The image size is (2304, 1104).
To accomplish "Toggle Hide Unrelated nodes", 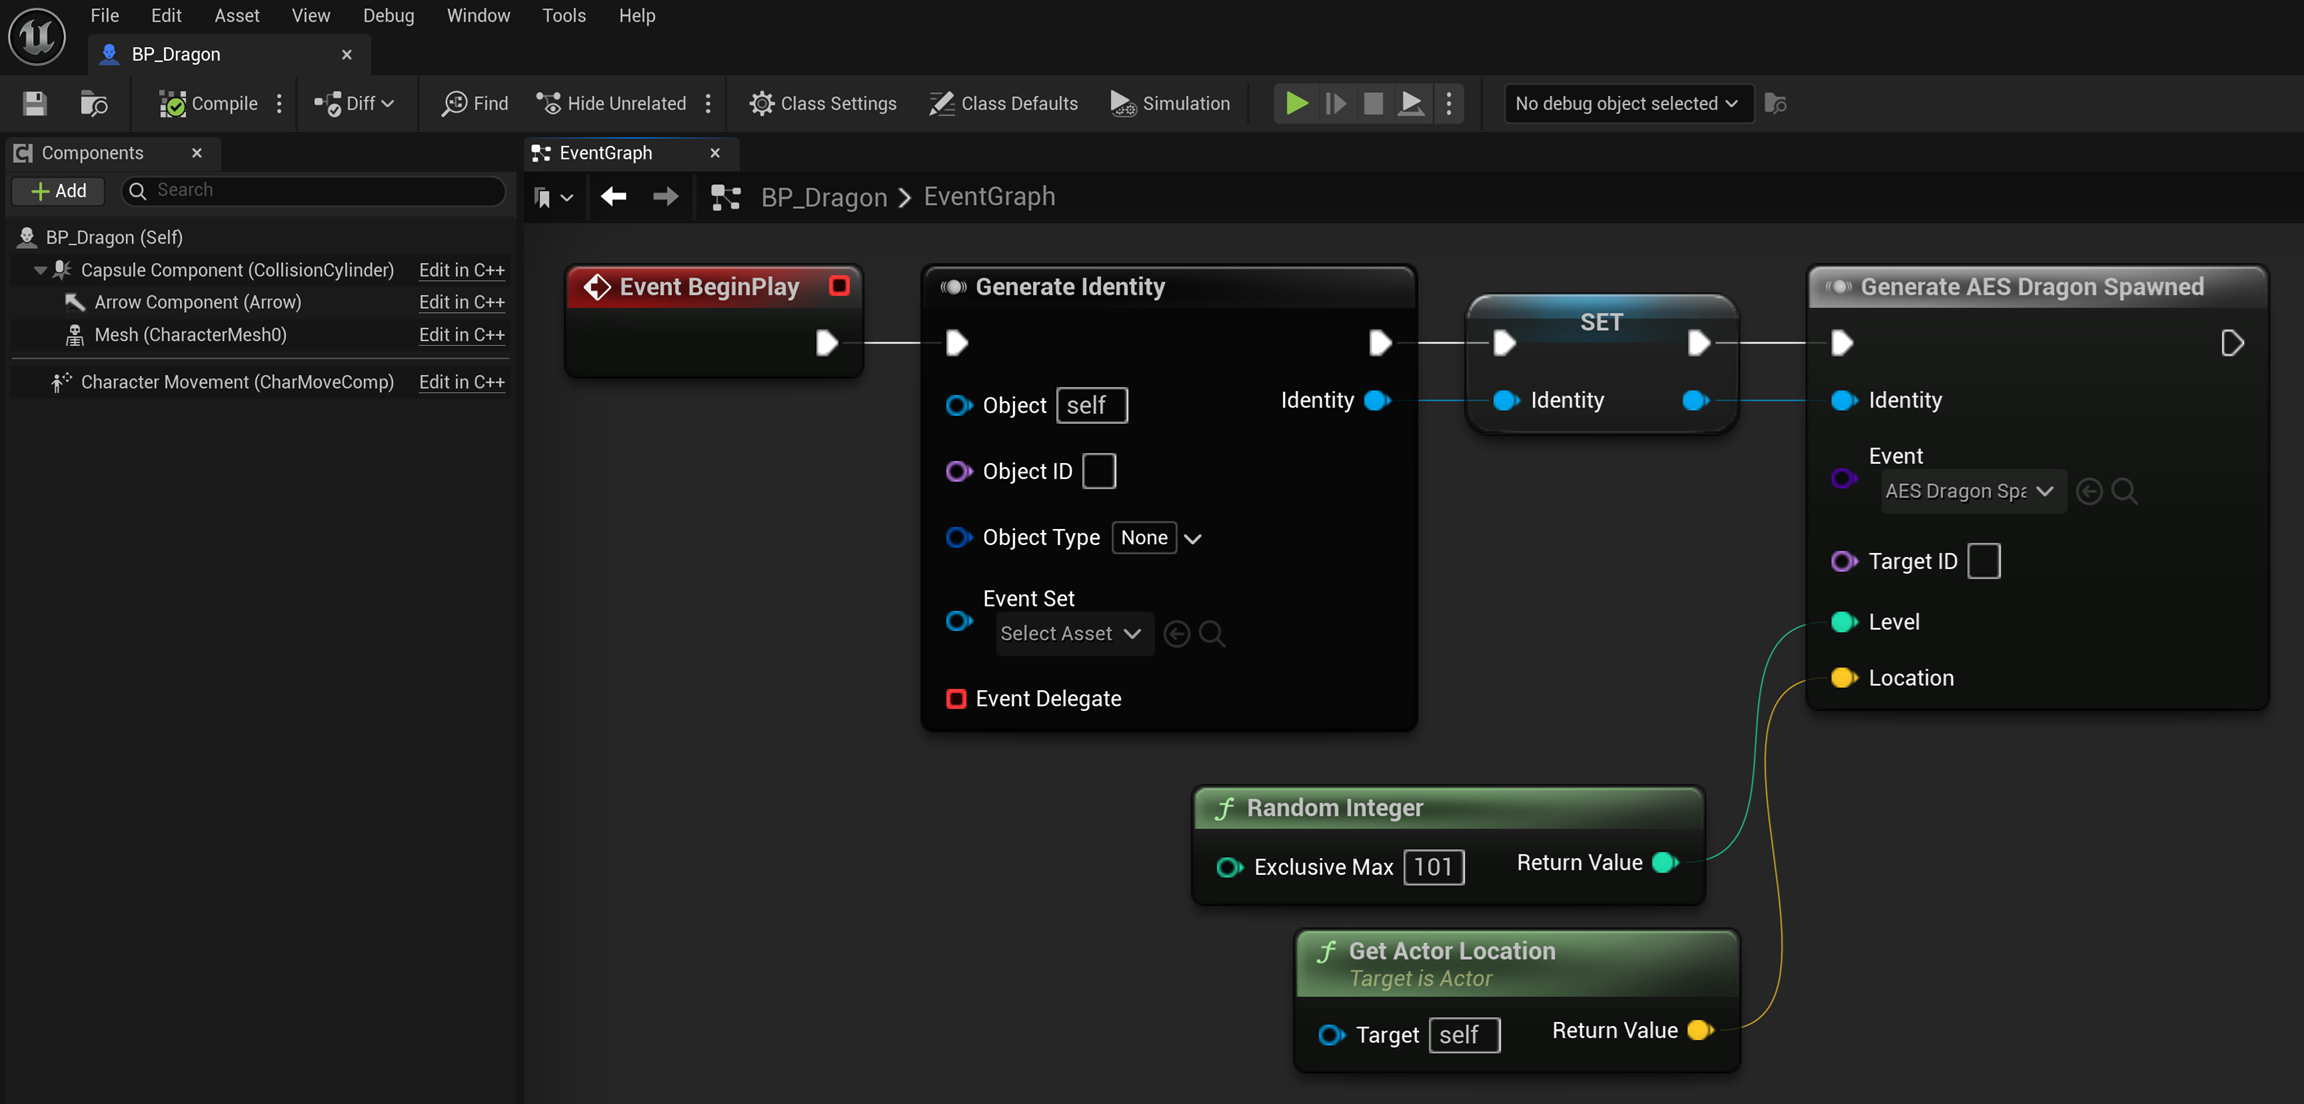I will (612, 103).
